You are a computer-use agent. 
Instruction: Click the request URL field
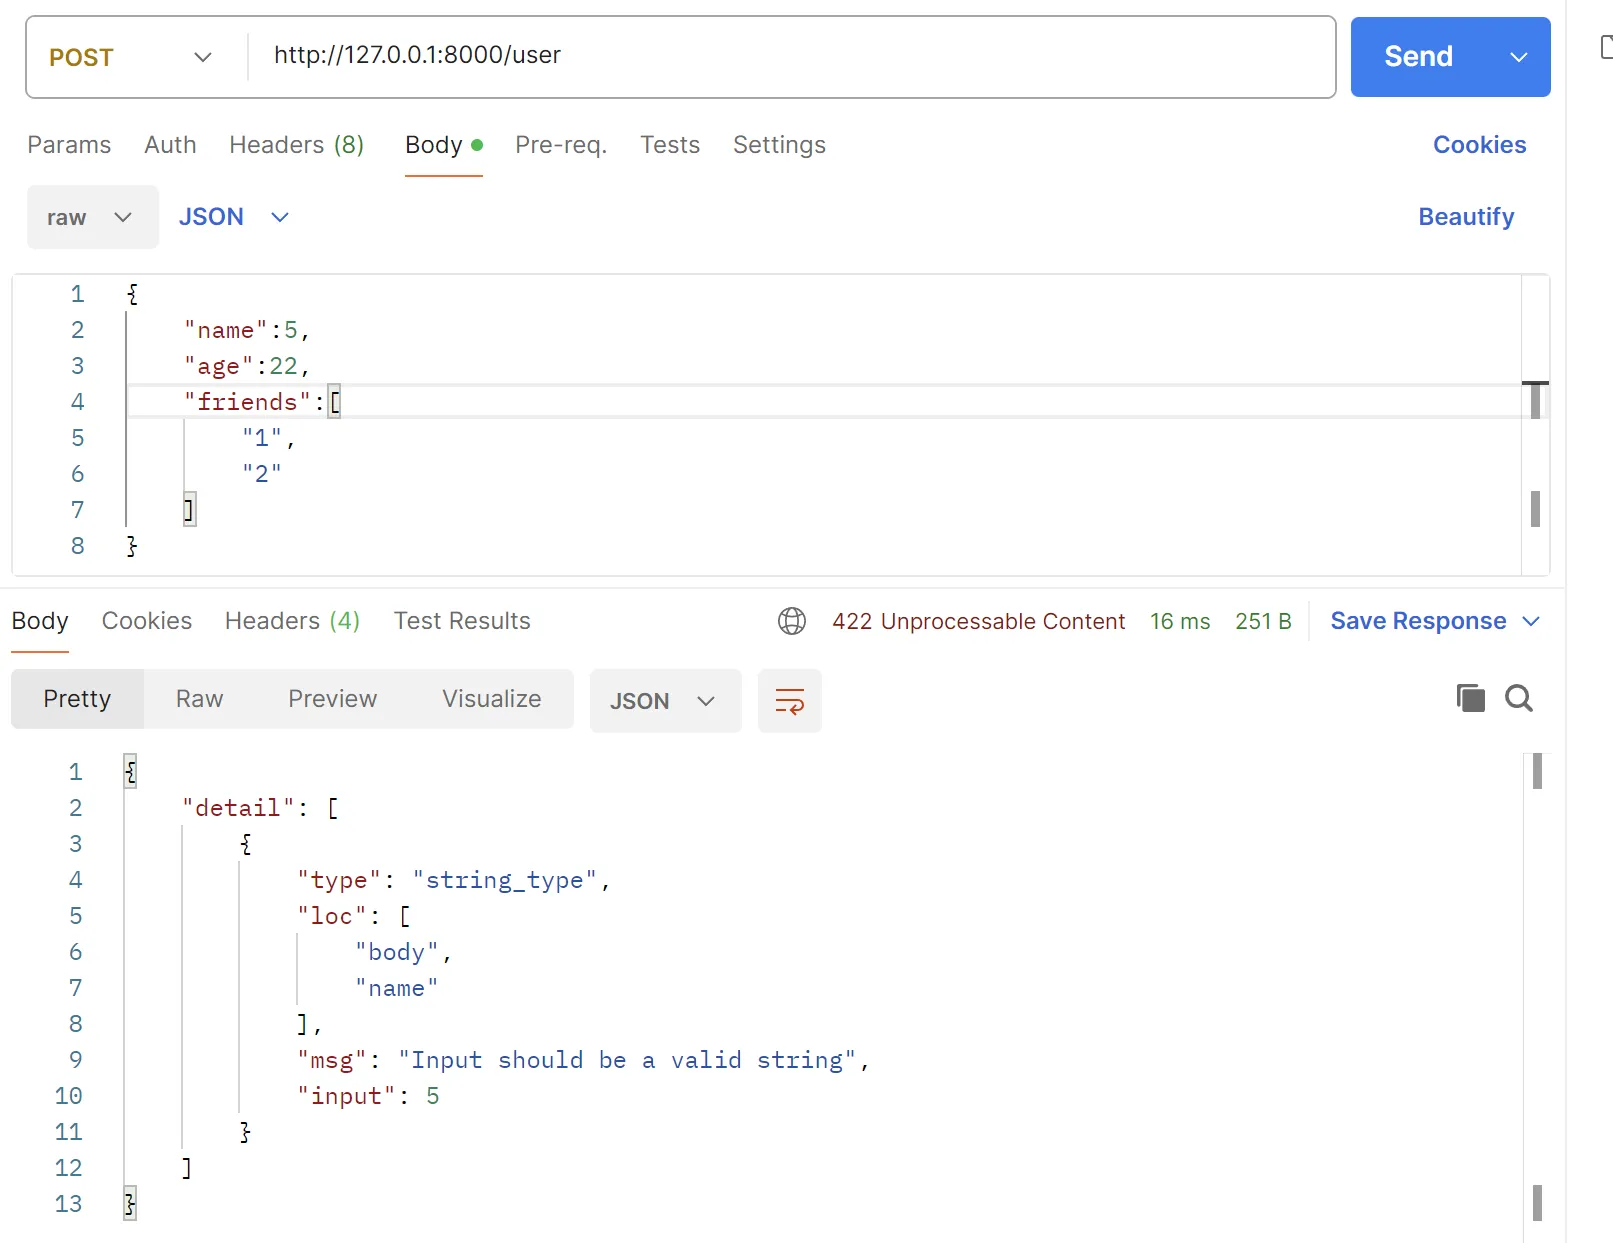click(x=791, y=57)
